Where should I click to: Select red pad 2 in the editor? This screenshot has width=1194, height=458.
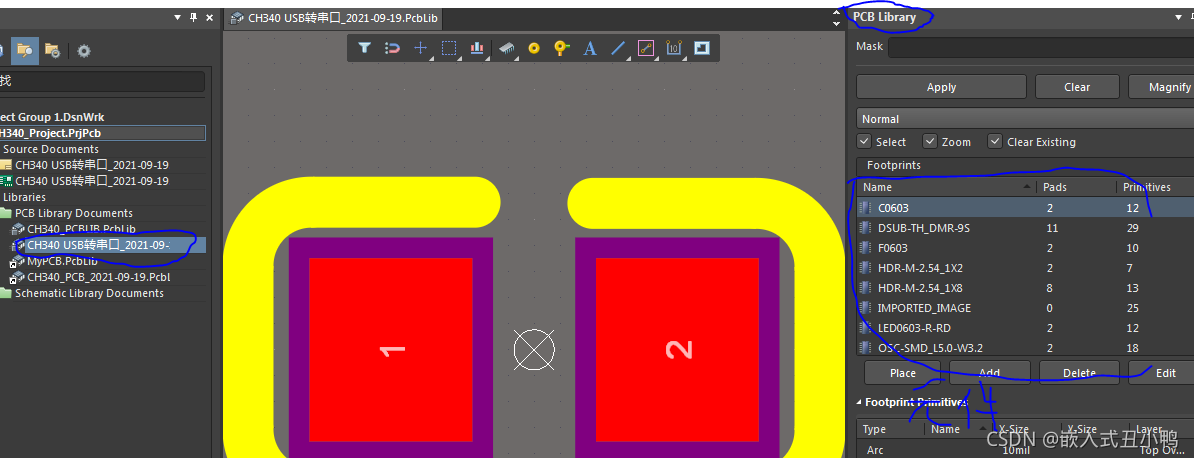pos(678,350)
